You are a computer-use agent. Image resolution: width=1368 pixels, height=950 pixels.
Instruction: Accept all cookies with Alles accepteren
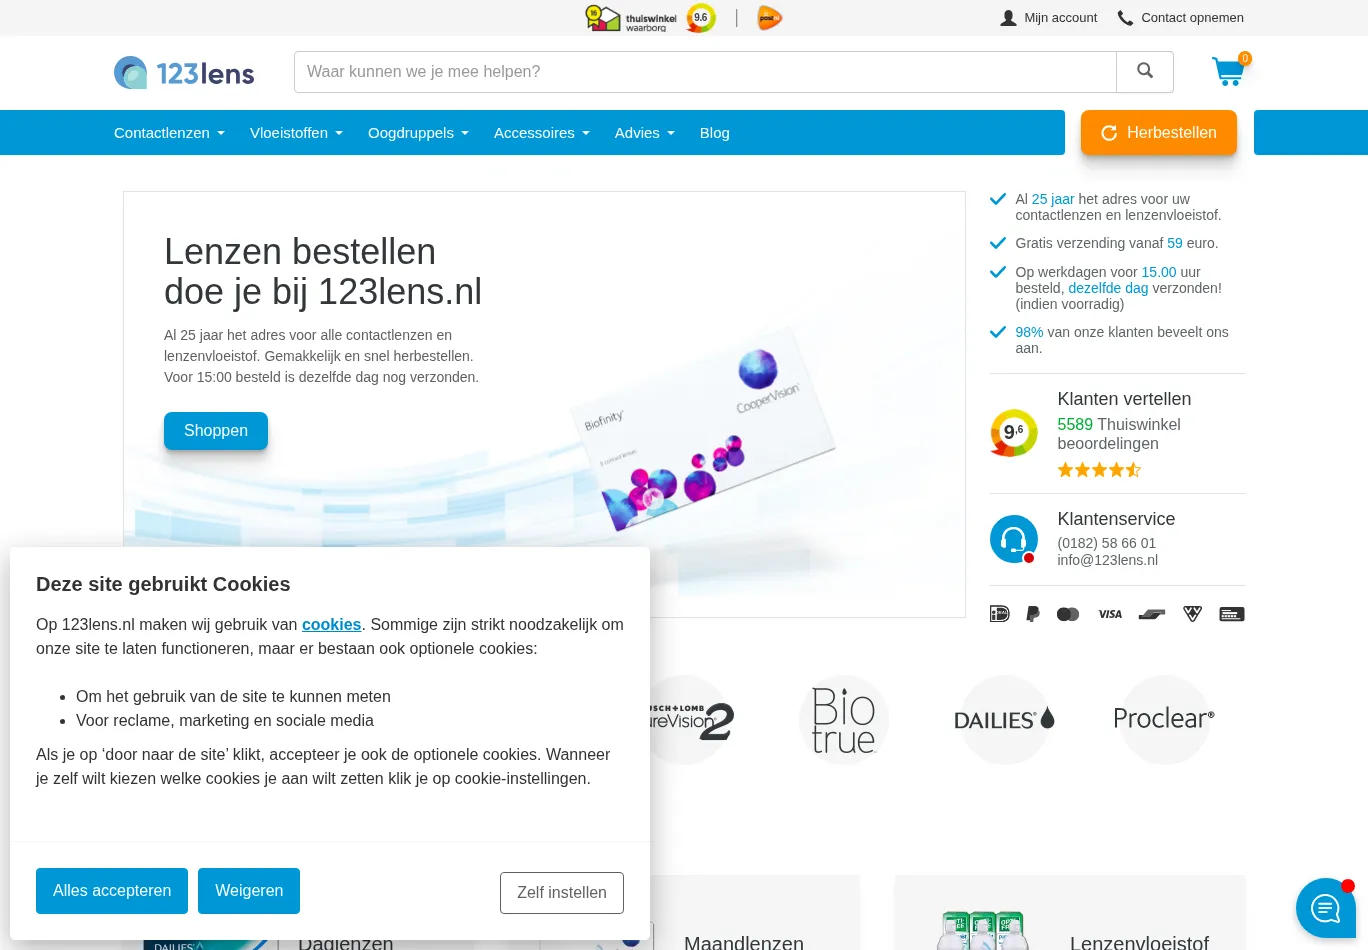(112, 891)
